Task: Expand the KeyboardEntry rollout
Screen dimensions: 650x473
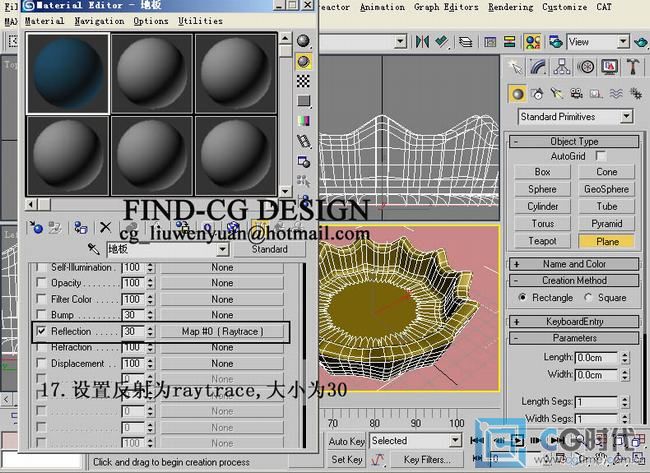Action: (x=574, y=321)
